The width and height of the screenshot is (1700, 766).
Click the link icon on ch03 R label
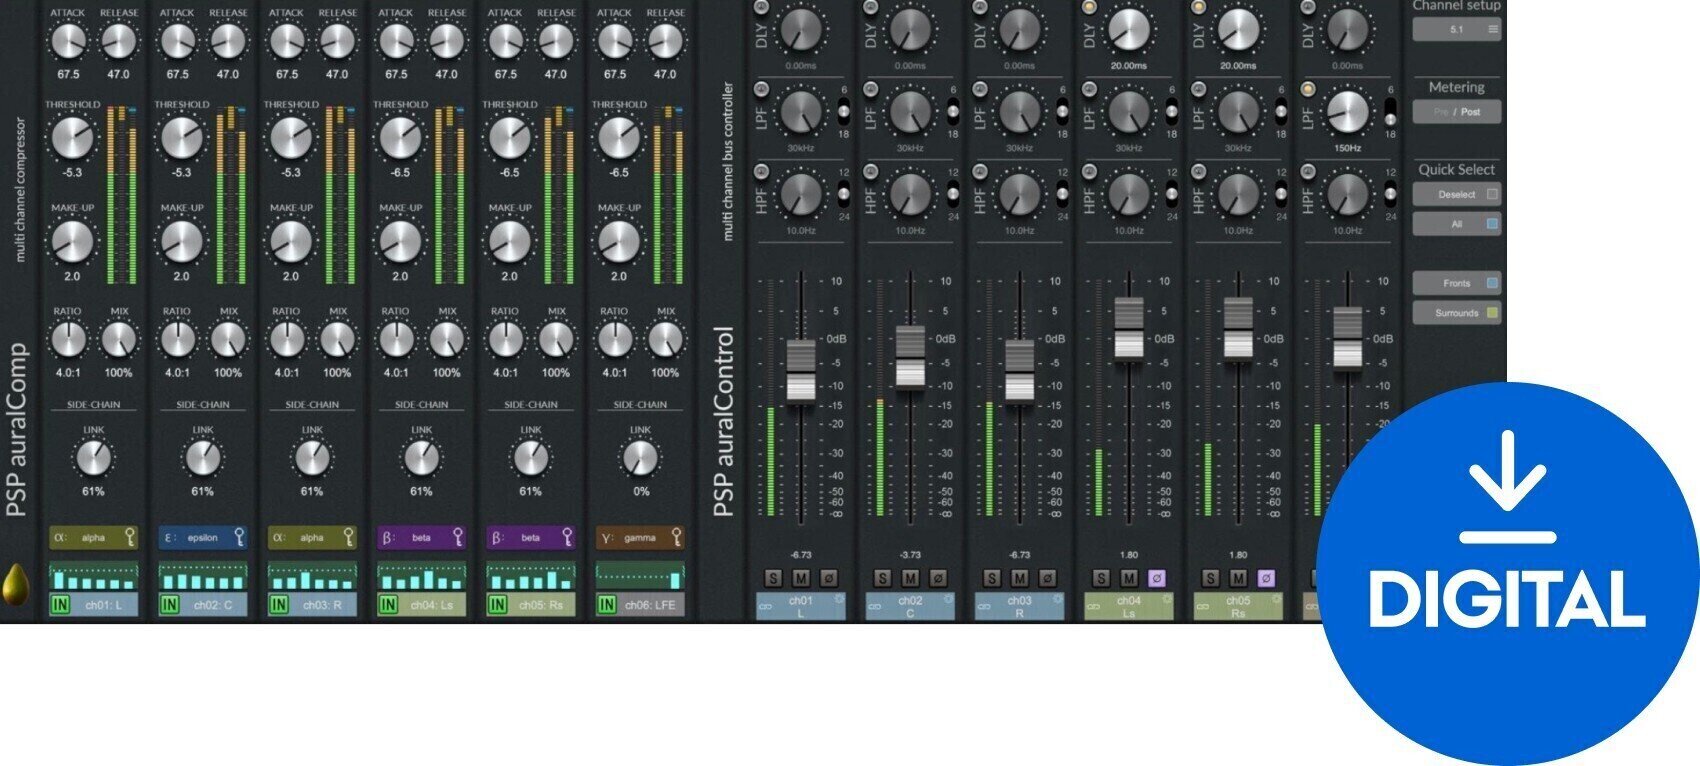click(x=984, y=607)
